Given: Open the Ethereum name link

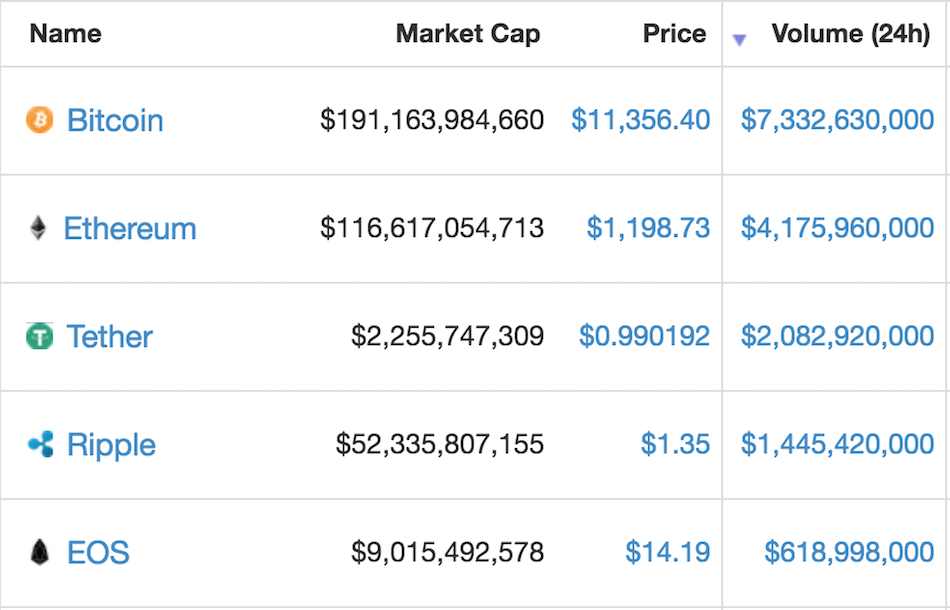Looking at the screenshot, I should pyautogui.click(x=130, y=229).
